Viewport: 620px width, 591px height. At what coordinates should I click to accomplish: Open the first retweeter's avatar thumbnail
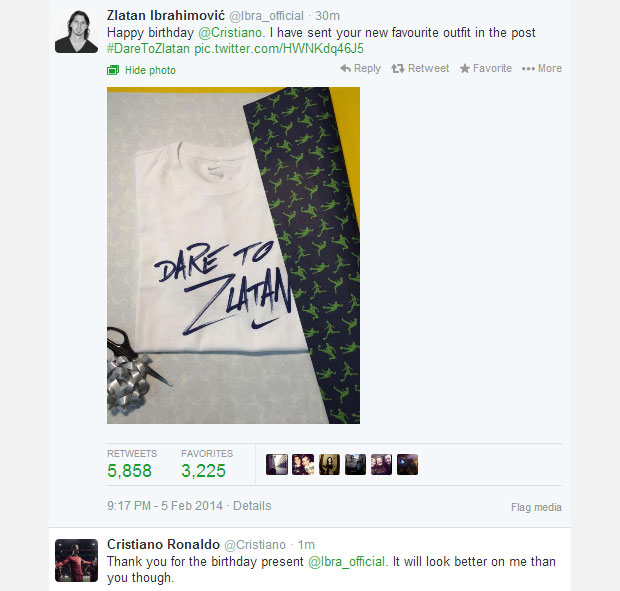tap(277, 464)
